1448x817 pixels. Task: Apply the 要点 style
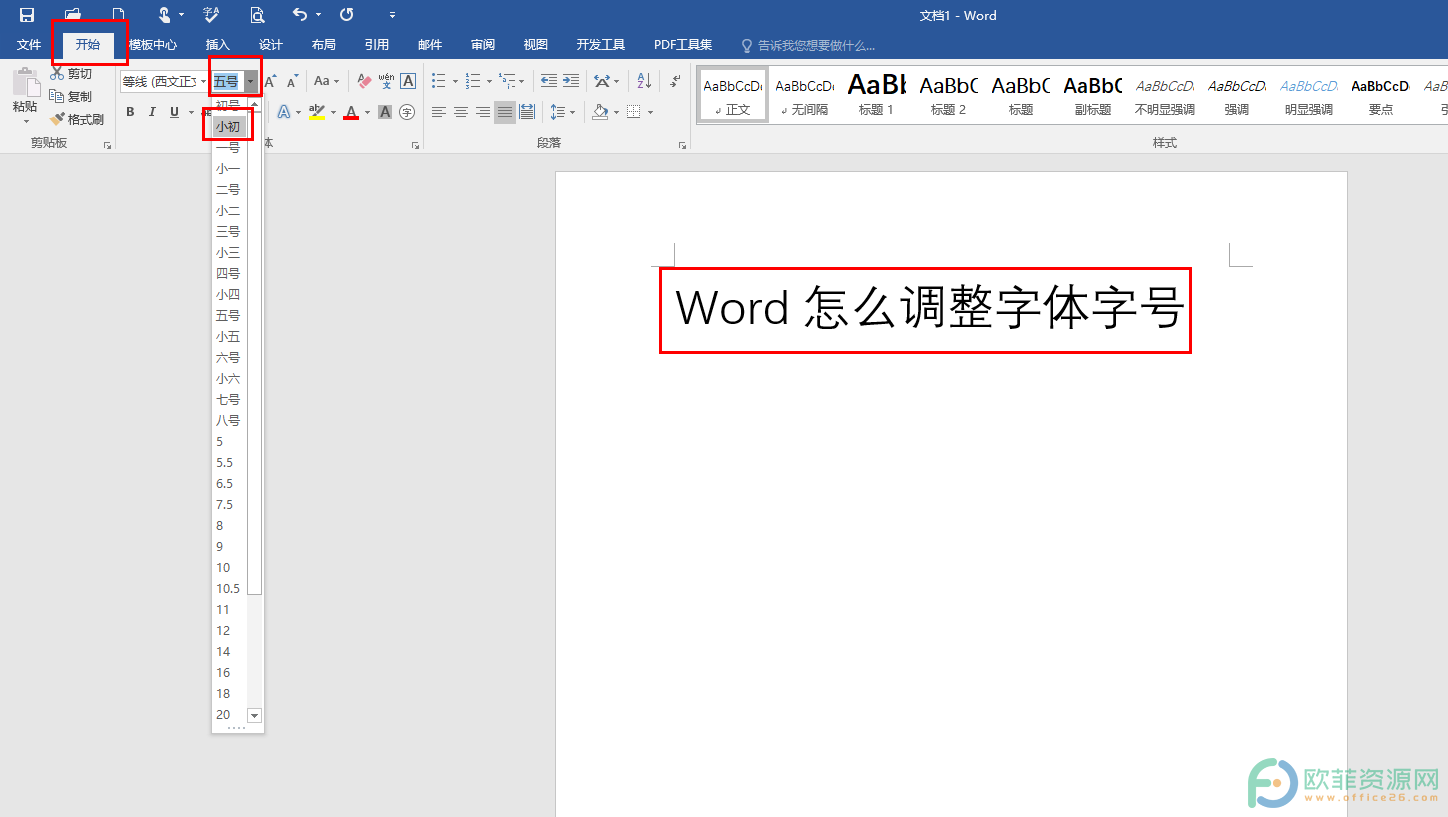[1381, 96]
